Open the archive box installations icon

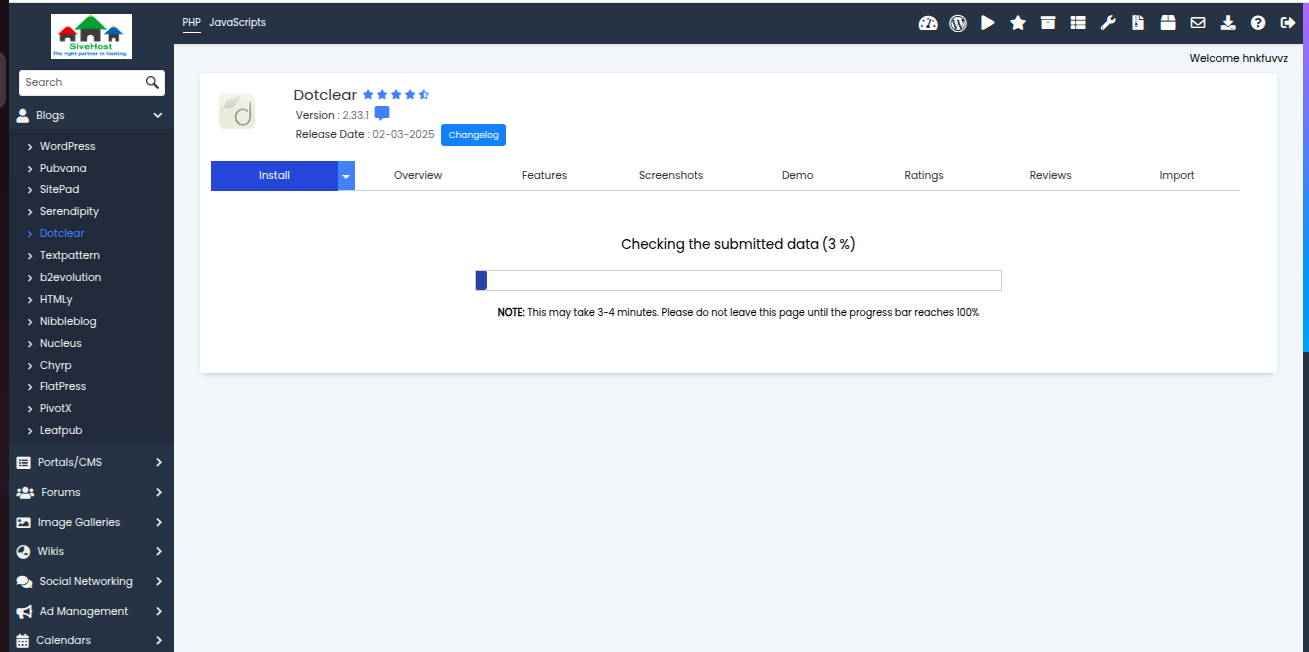tap(1048, 23)
